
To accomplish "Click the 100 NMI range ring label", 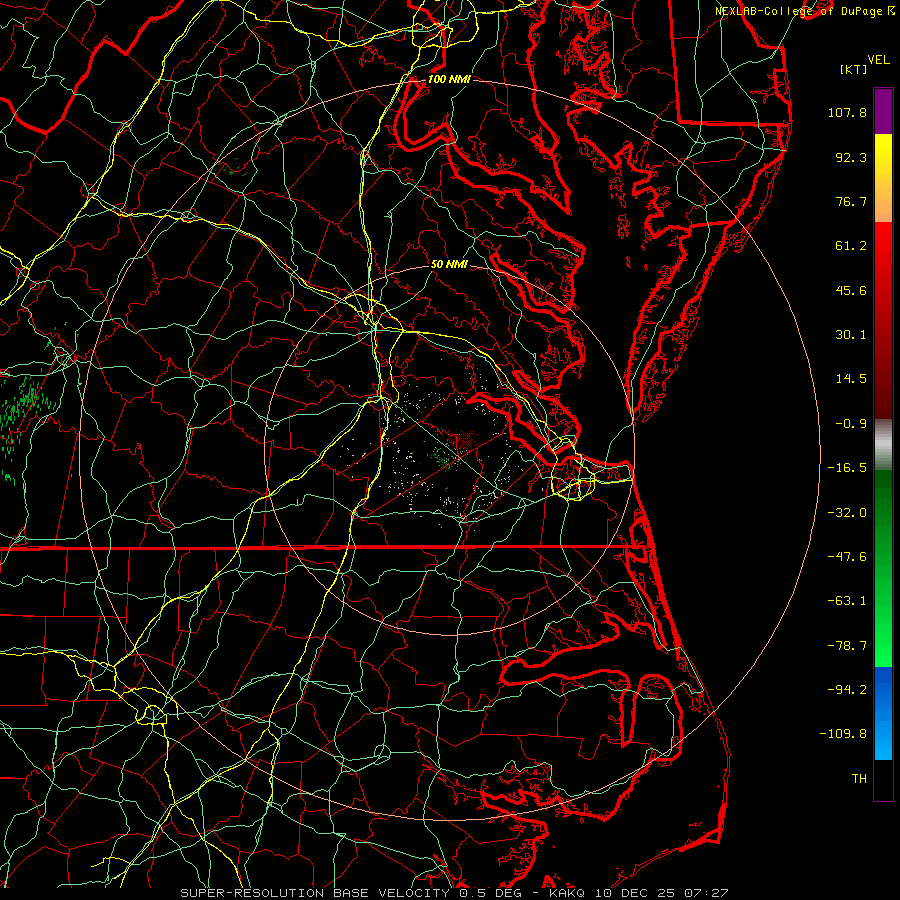I will pyautogui.click(x=449, y=79).
